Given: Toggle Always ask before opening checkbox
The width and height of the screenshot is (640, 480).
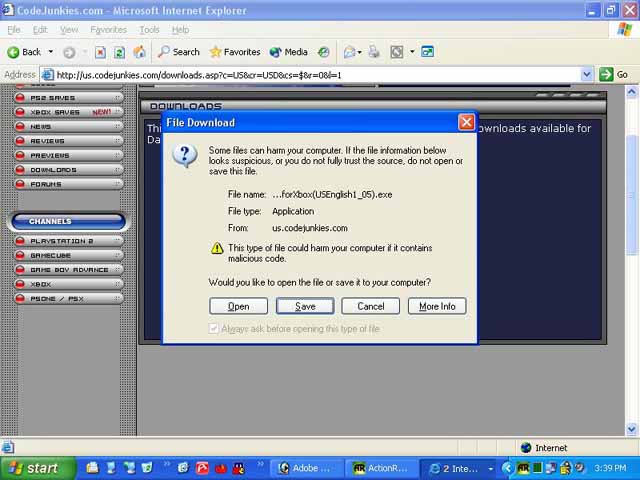Looking at the screenshot, I should [x=213, y=329].
